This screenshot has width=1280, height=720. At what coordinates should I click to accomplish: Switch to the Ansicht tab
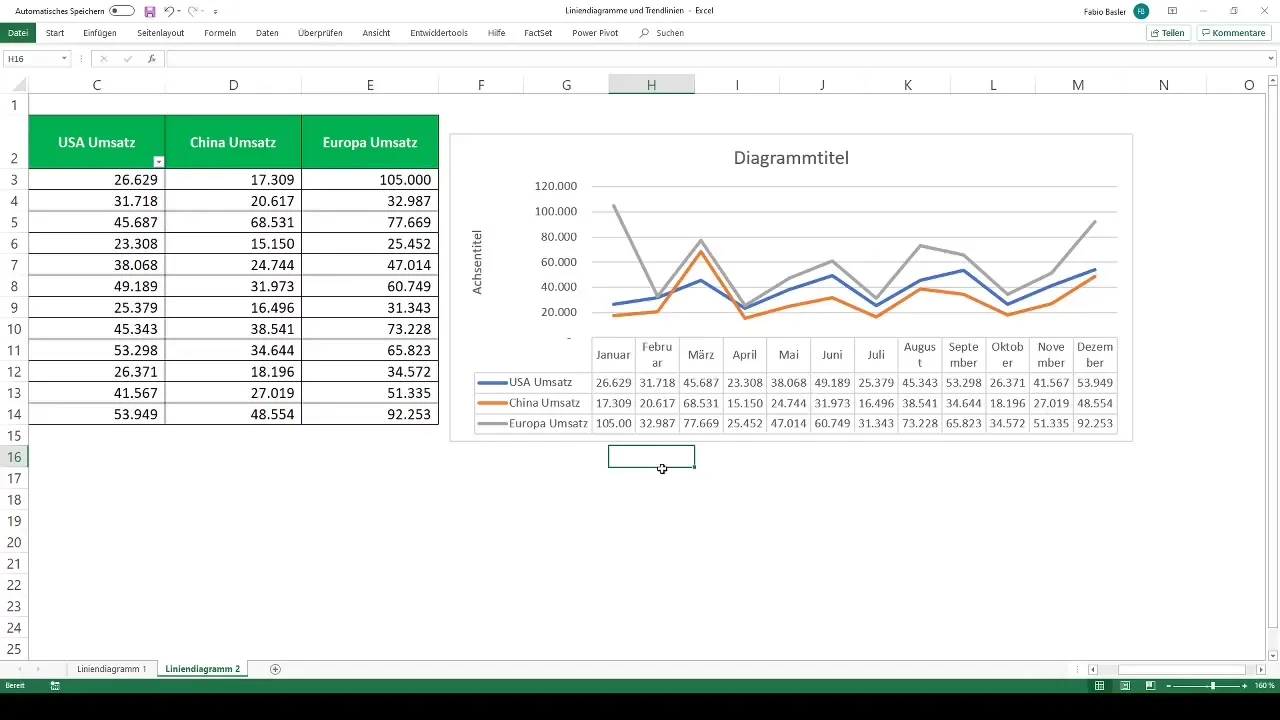pyautogui.click(x=376, y=33)
